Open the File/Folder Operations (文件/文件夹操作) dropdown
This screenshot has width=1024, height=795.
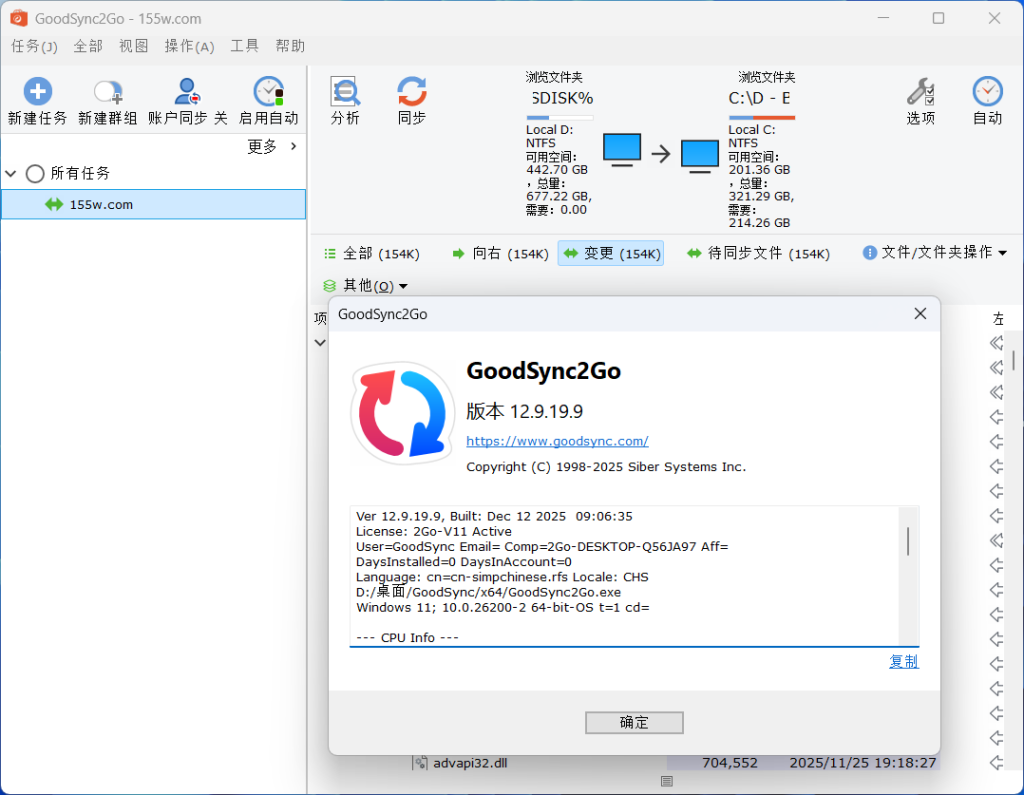pyautogui.click(x=934, y=253)
